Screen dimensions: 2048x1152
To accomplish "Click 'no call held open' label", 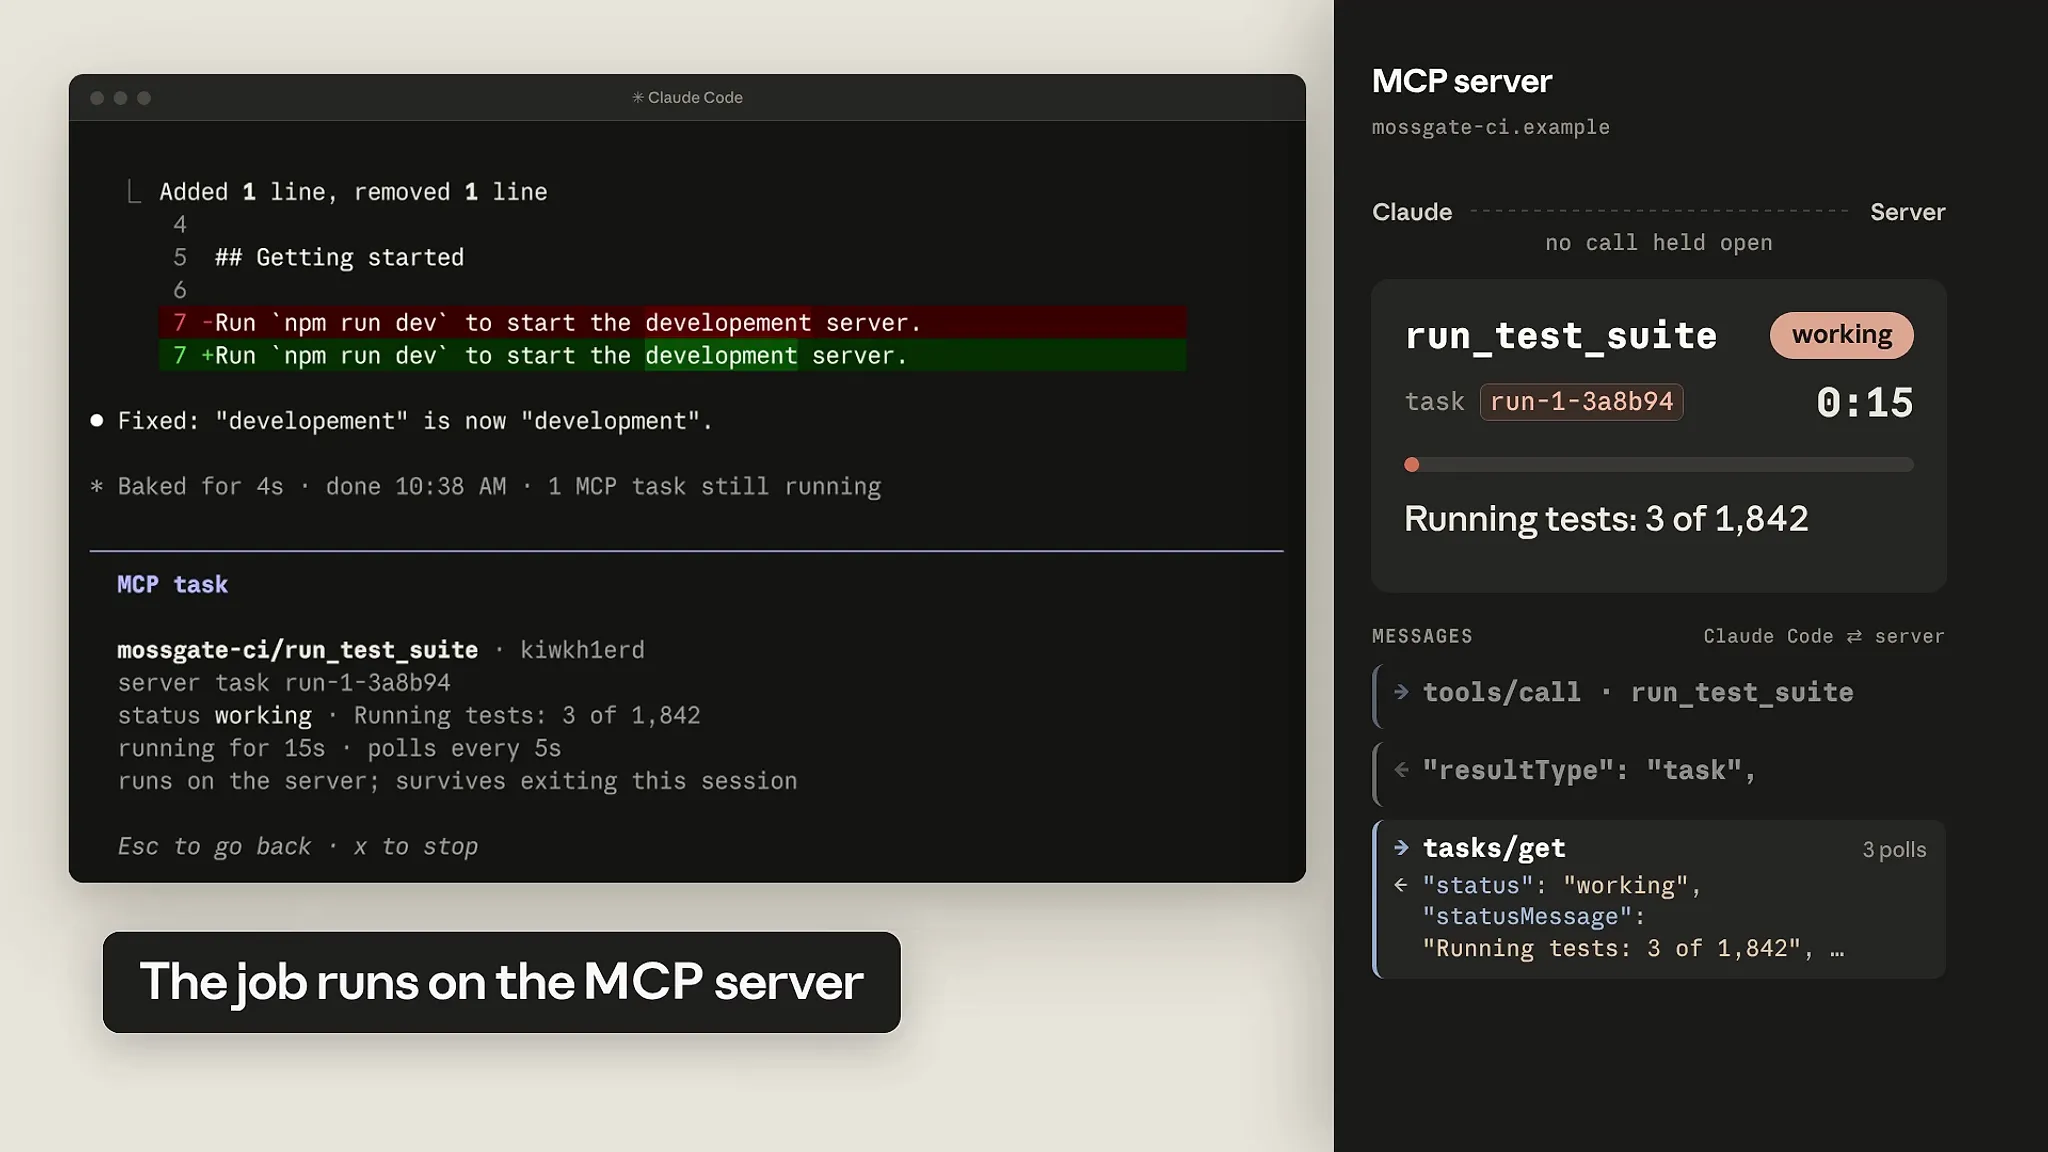I will point(1659,243).
